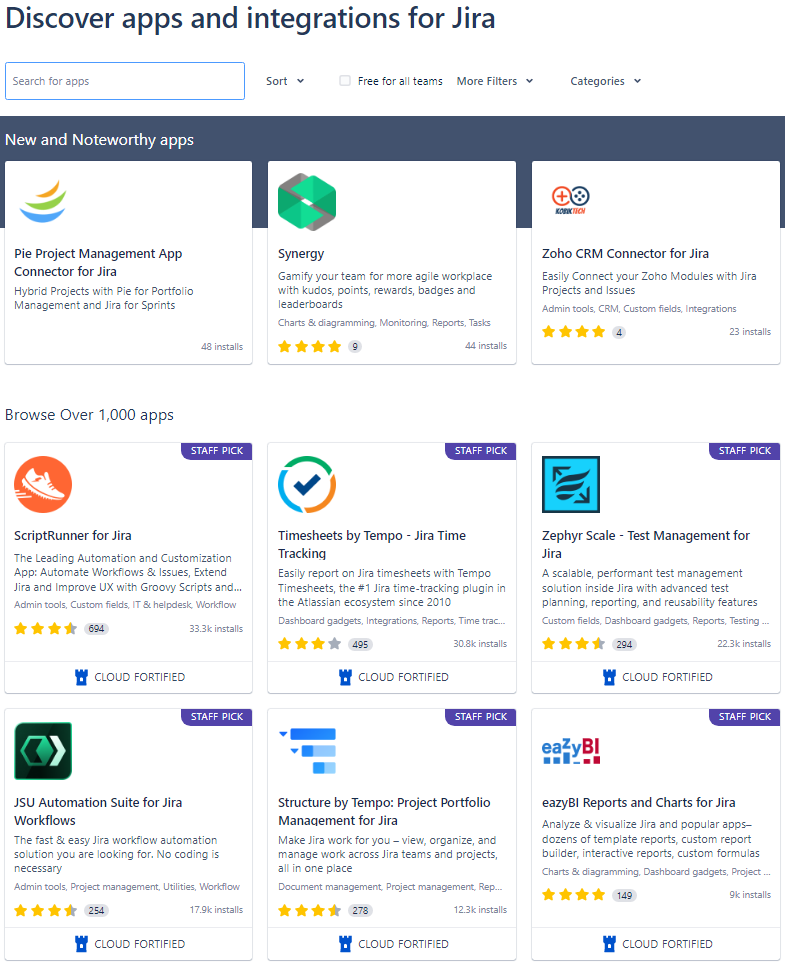
Task: Click the New and Noteworthy apps heading
Action: pos(99,140)
